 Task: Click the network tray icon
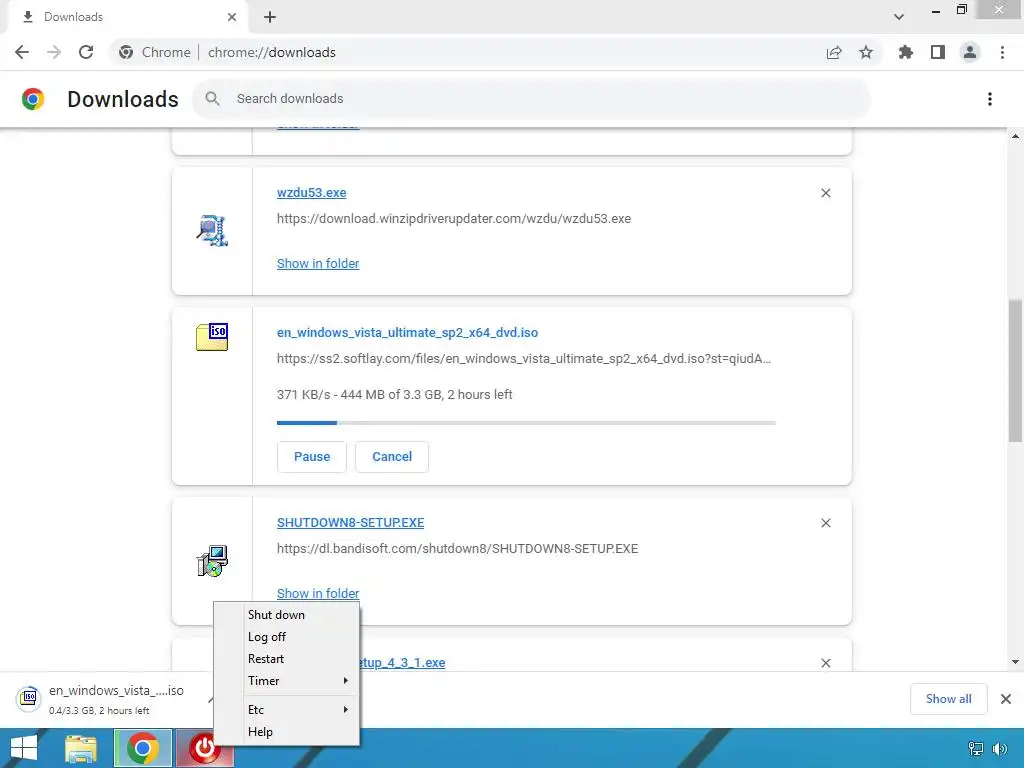pos(976,748)
